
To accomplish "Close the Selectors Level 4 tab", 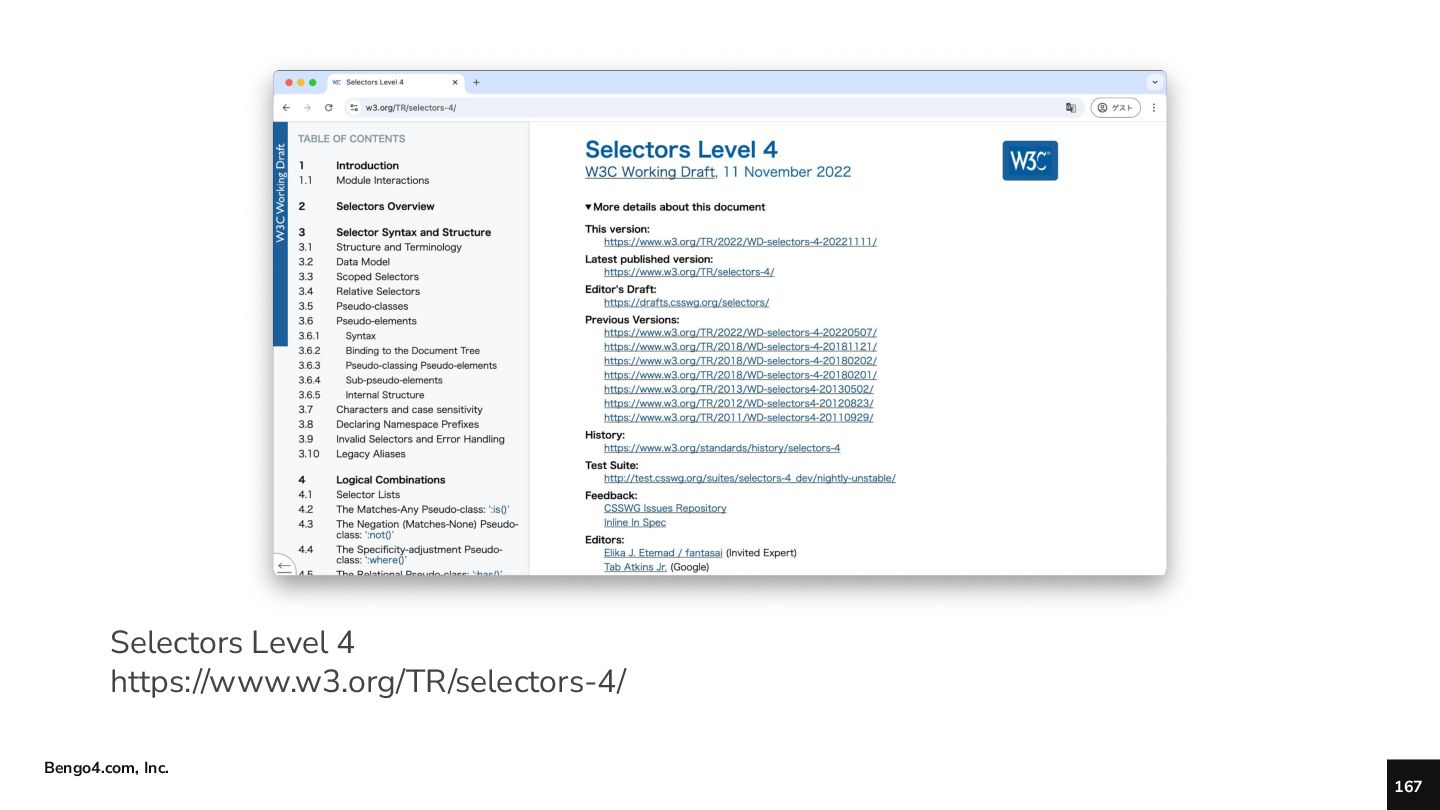I will (x=455, y=82).
